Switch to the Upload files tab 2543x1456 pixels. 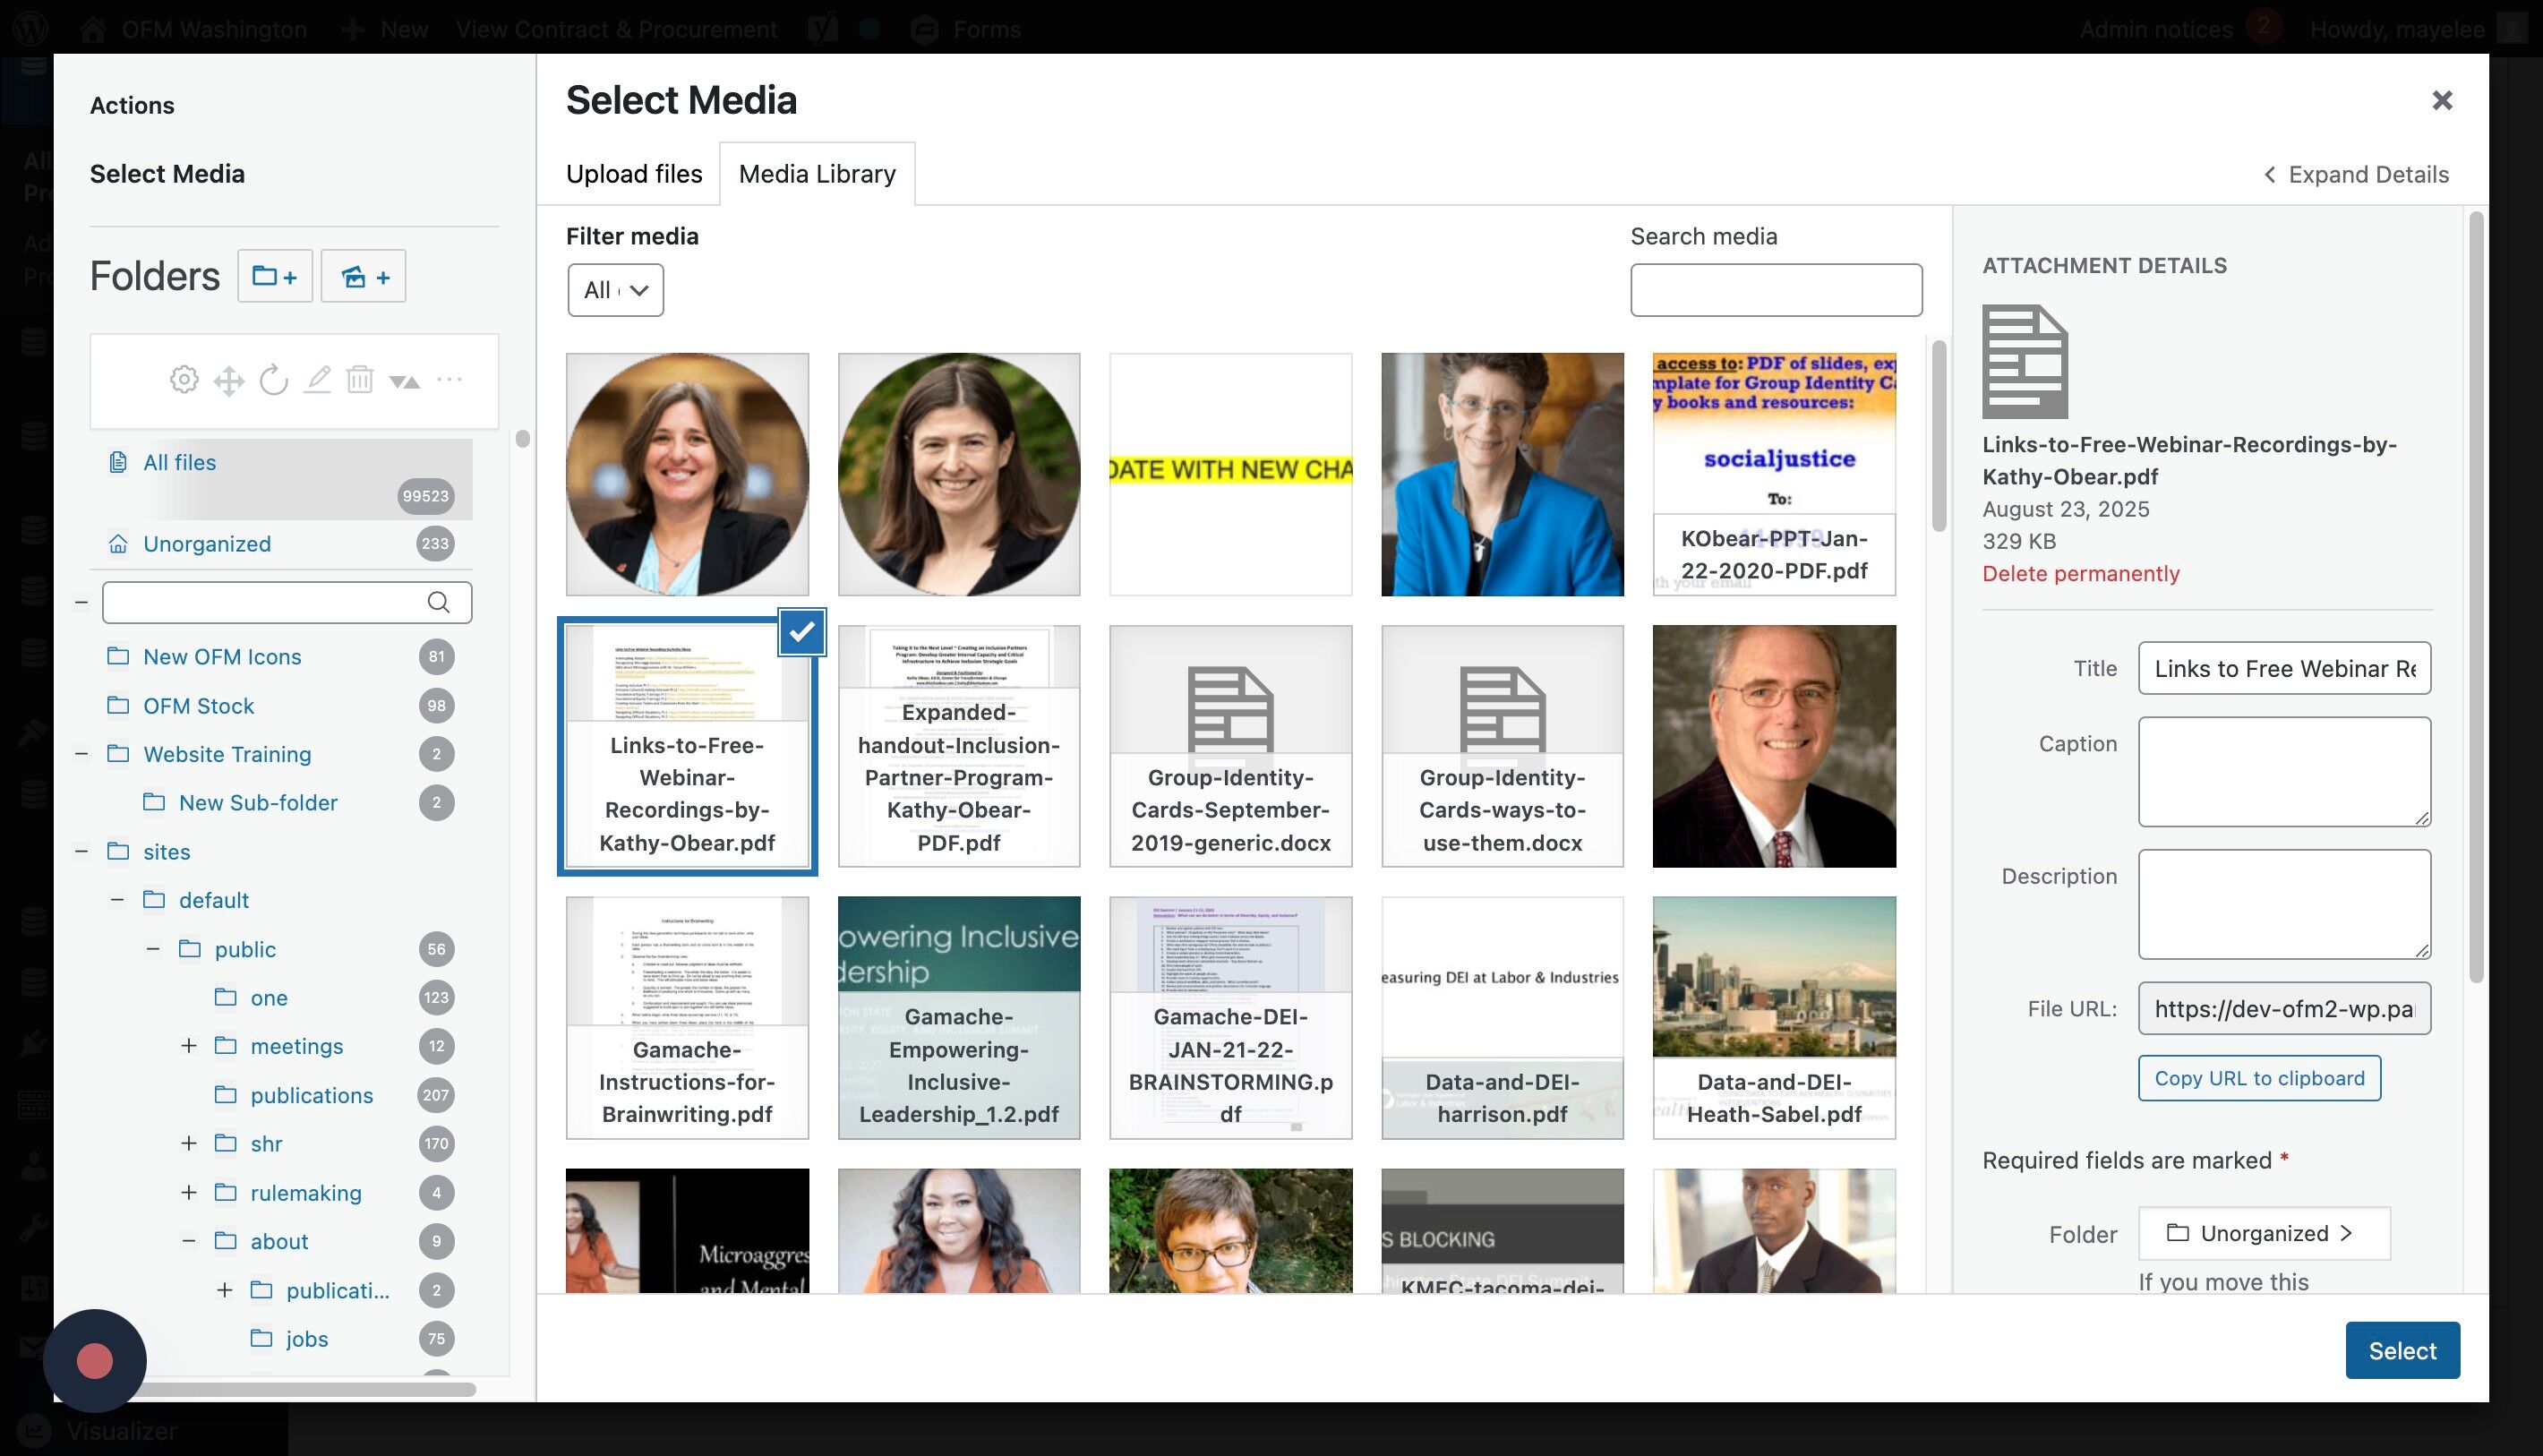[x=634, y=174]
